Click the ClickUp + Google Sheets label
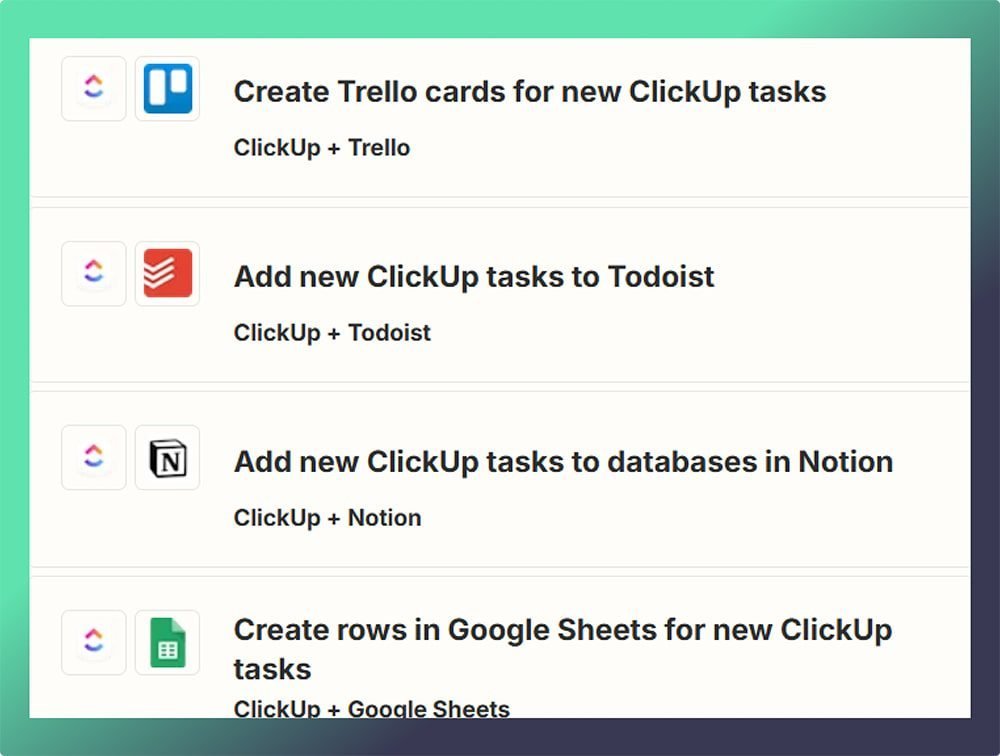 coord(371,709)
